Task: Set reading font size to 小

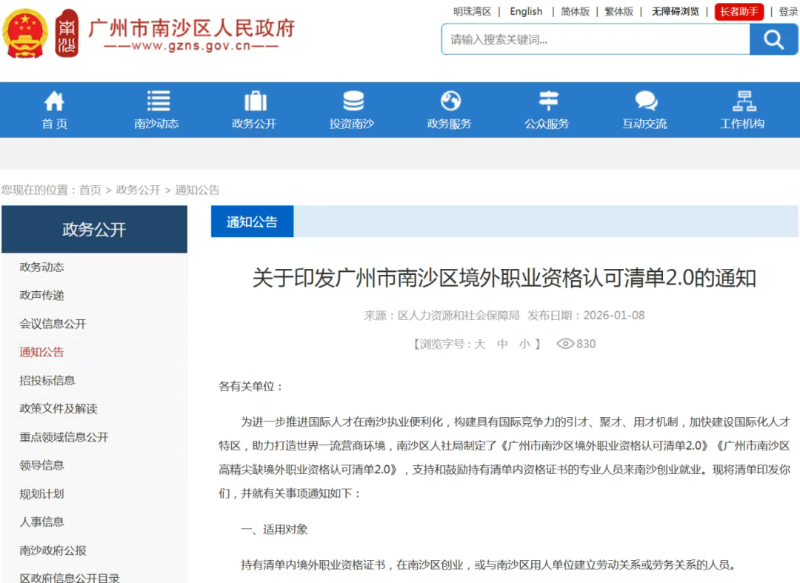Action: click(524, 344)
